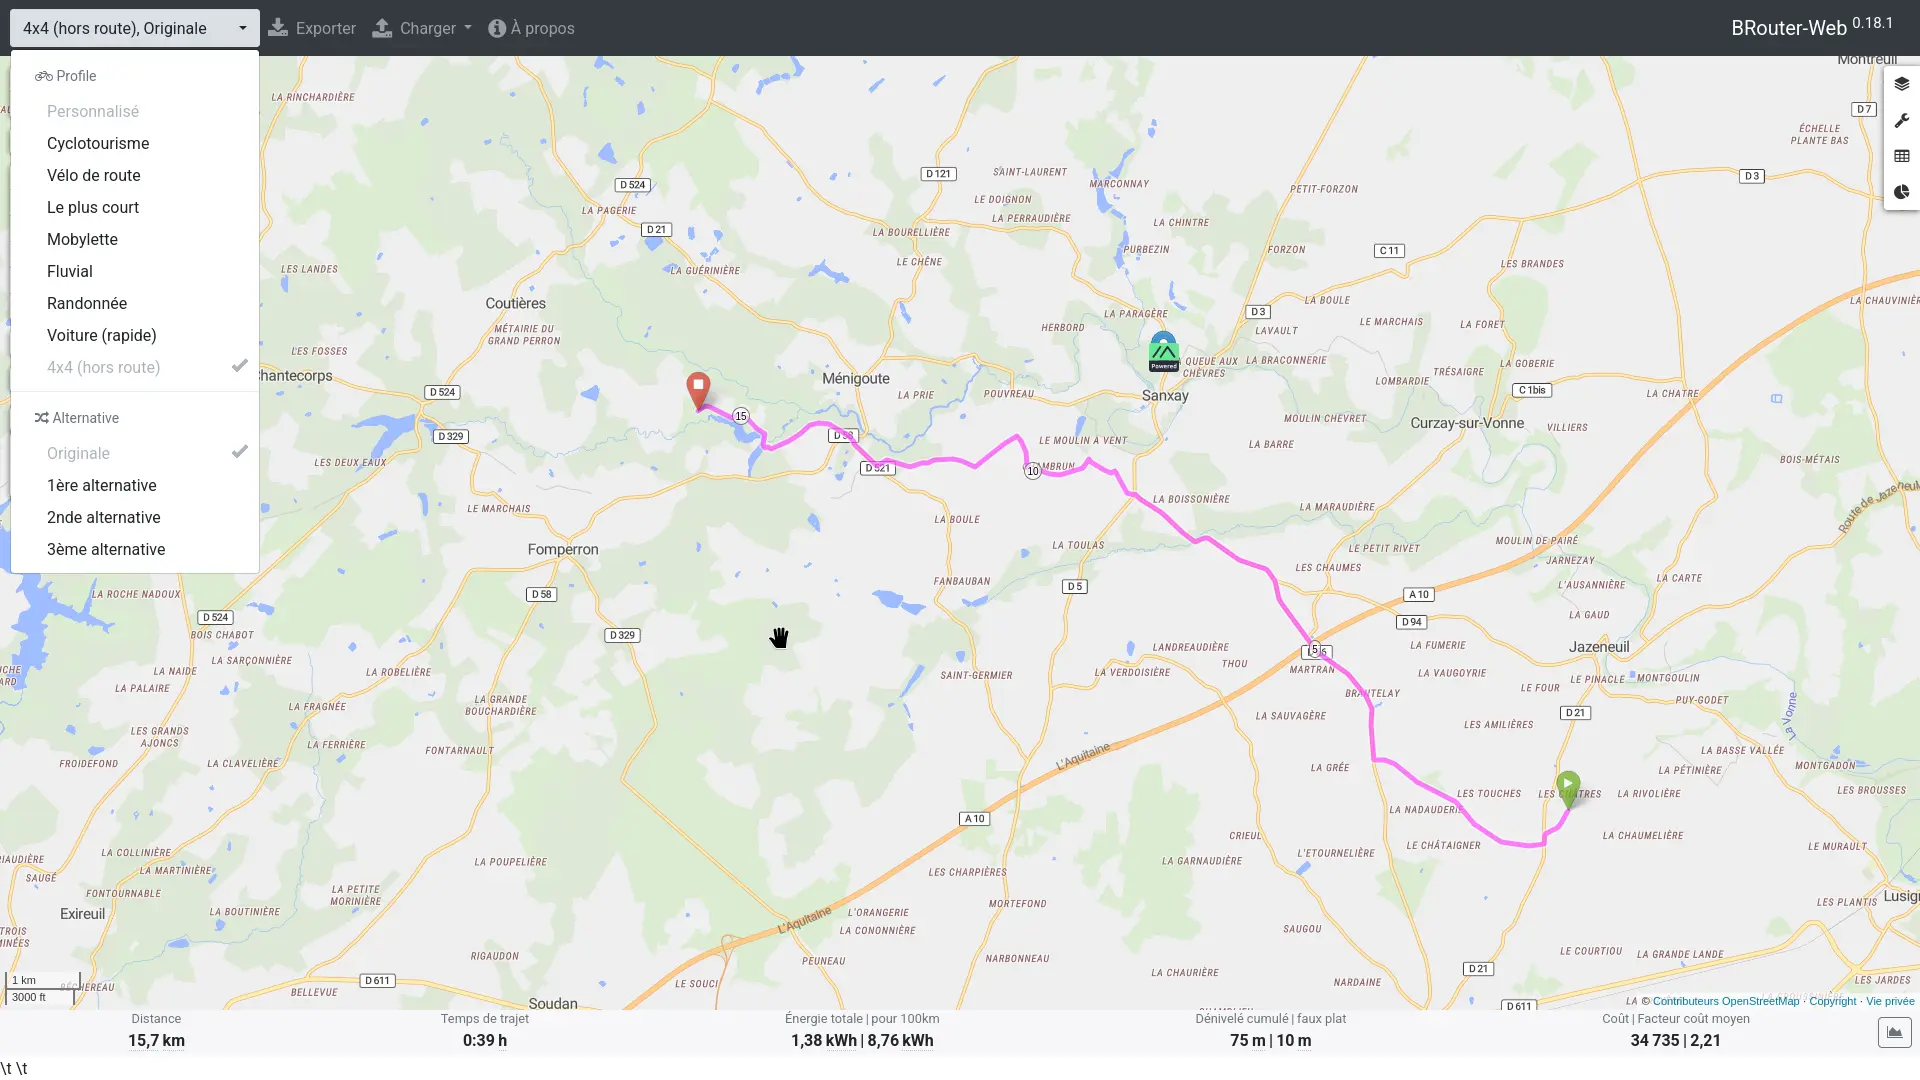Open the pie chart analysis icon
Screen dimensions: 1920x1080
(x=1901, y=192)
